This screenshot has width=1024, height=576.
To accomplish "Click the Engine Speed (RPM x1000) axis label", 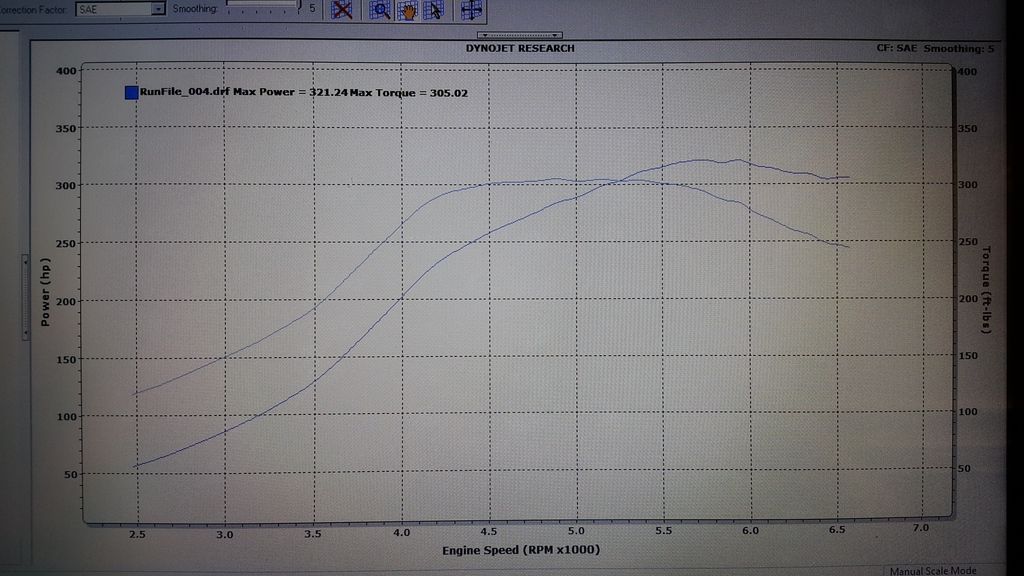I will point(520,550).
